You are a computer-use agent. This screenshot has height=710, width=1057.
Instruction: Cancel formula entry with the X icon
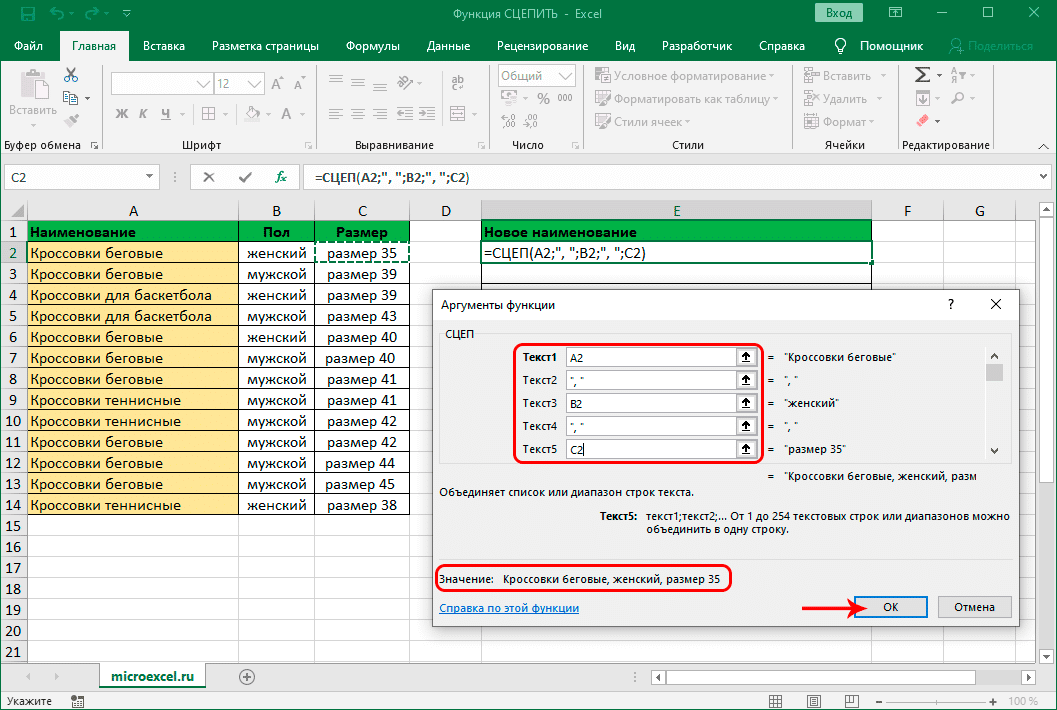[x=209, y=177]
